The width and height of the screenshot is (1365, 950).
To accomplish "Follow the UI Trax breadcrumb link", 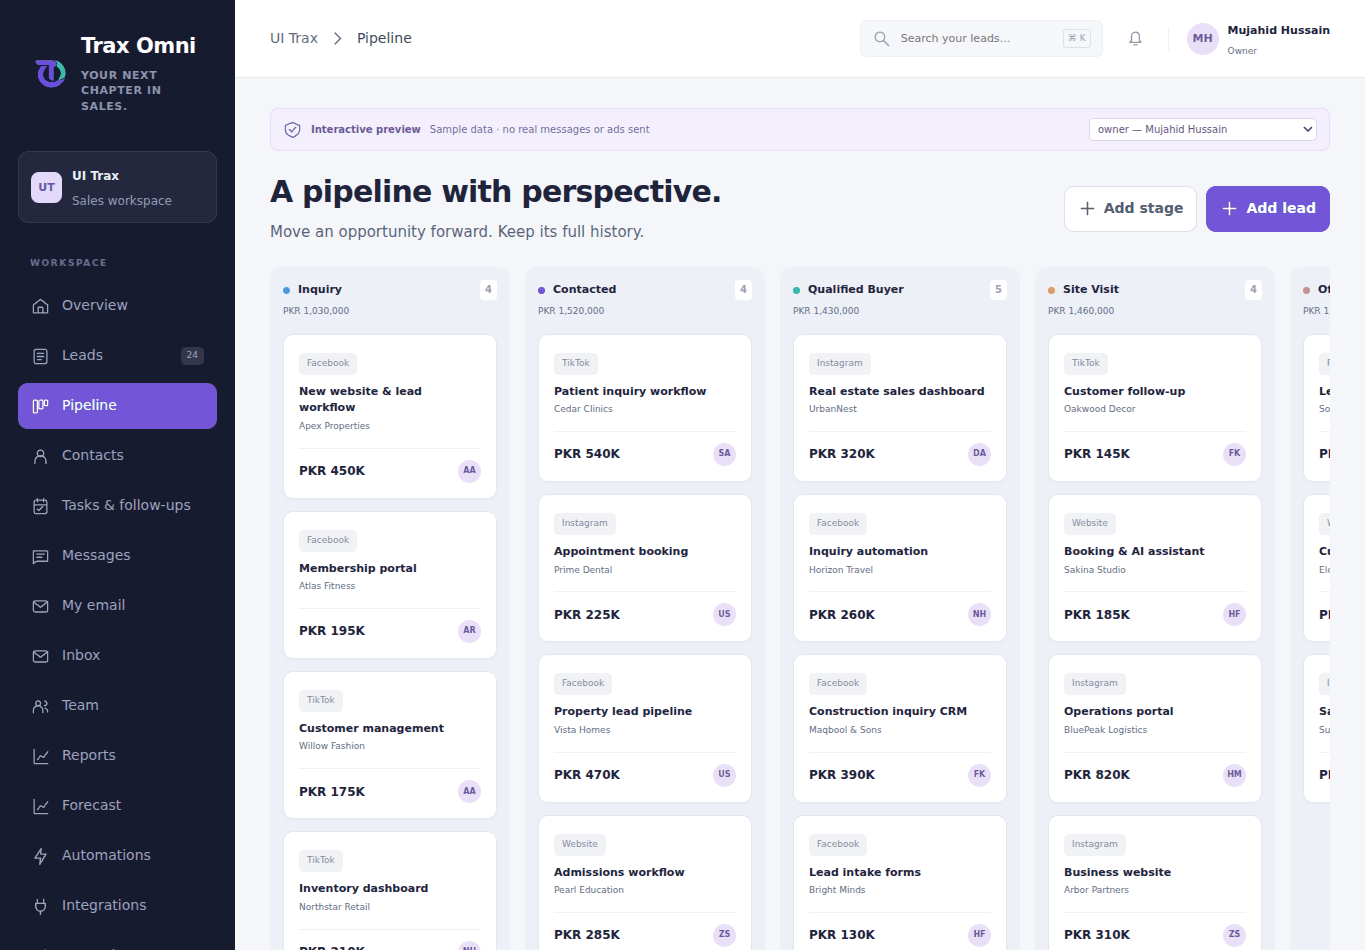I will (294, 38).
